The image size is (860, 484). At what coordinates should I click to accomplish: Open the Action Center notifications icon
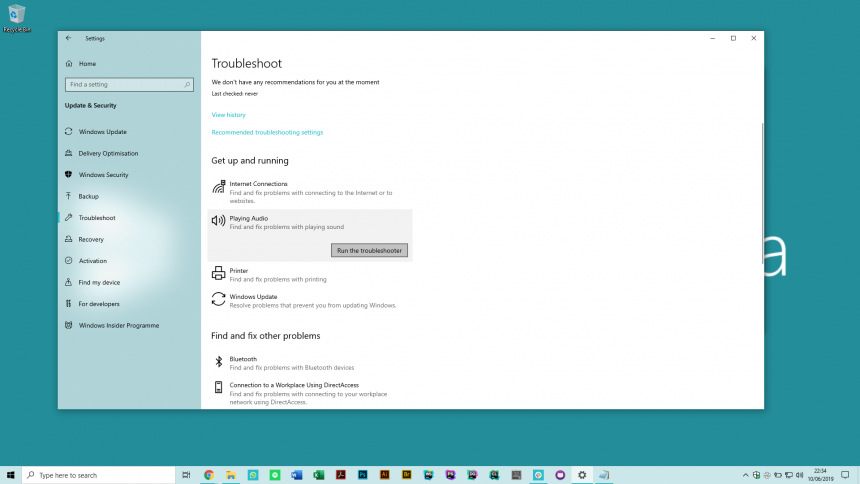(x=845, y=475)
